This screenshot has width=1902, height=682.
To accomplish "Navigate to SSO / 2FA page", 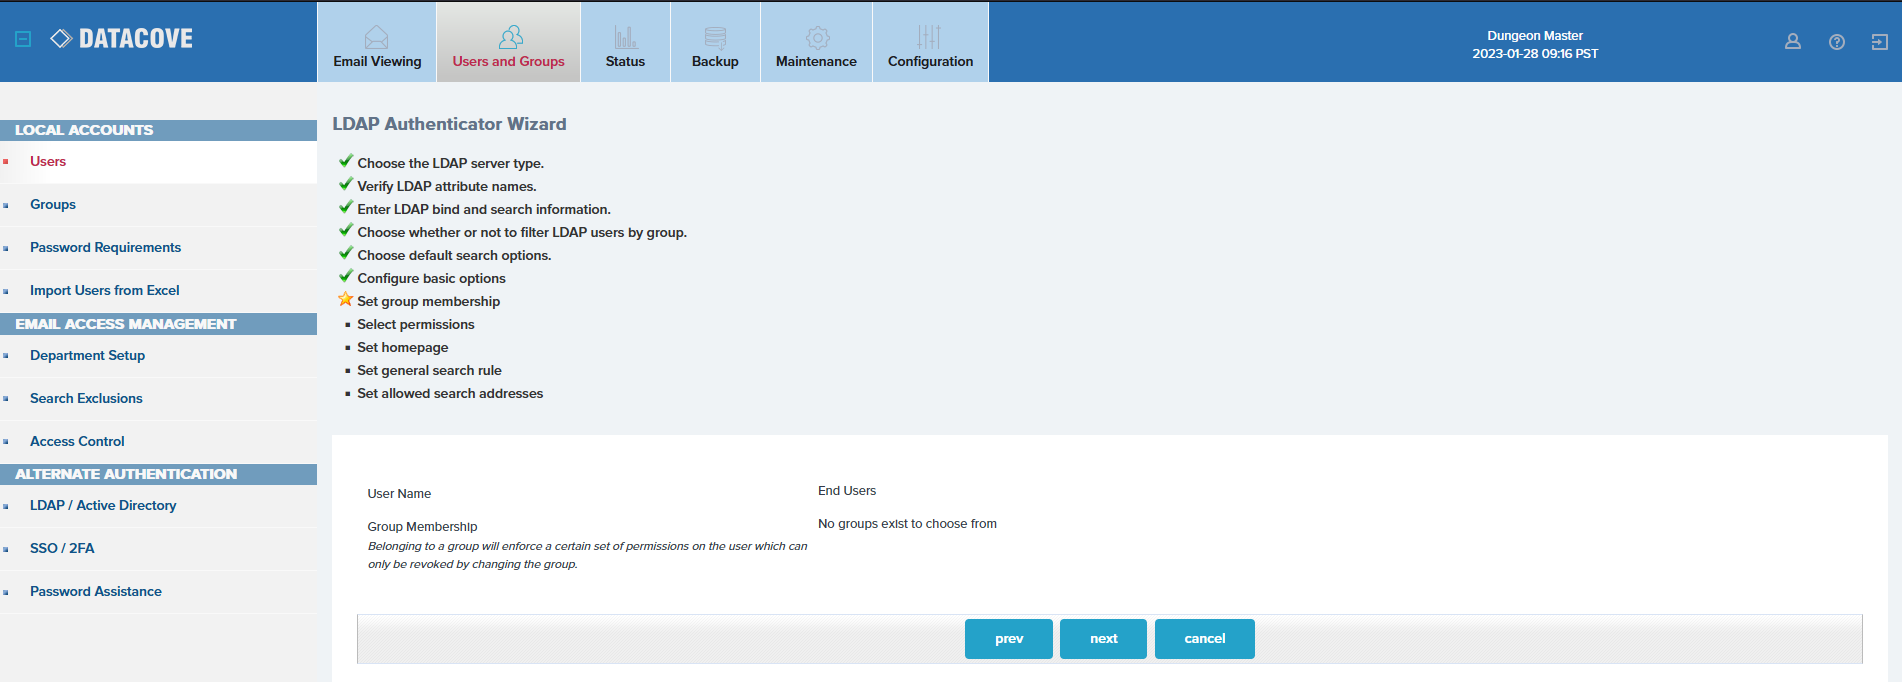I will [62, 549].
